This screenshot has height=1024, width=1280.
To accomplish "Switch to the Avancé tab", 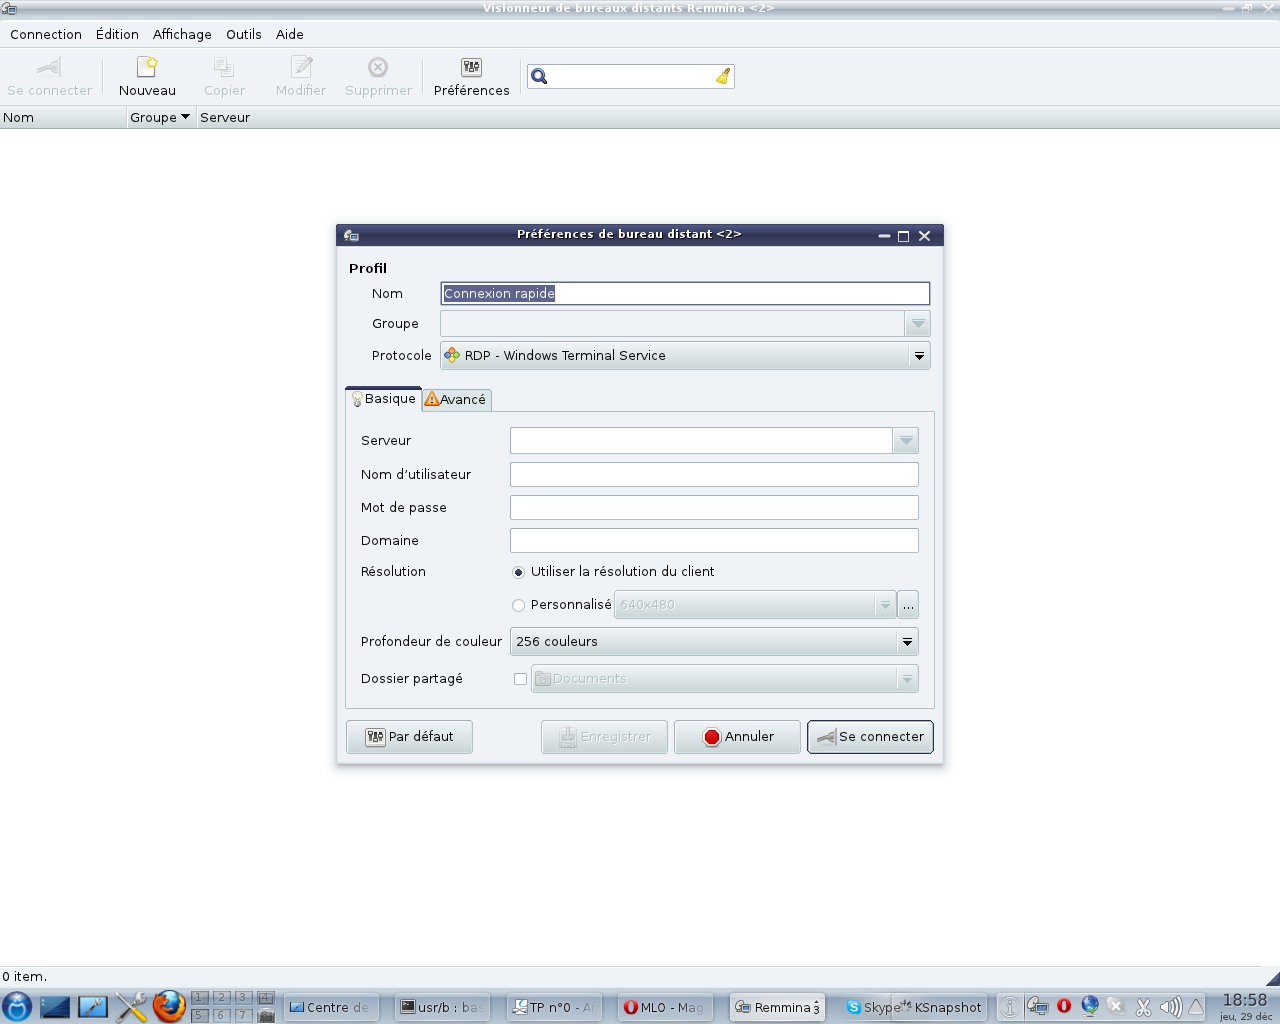I will (x=457, y=400).
